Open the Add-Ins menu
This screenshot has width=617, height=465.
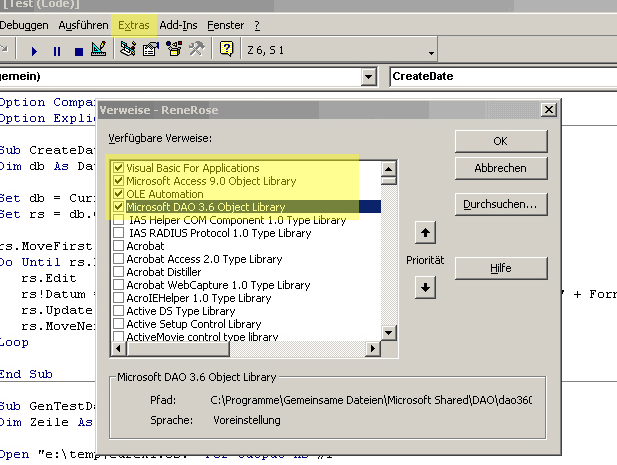179,23
